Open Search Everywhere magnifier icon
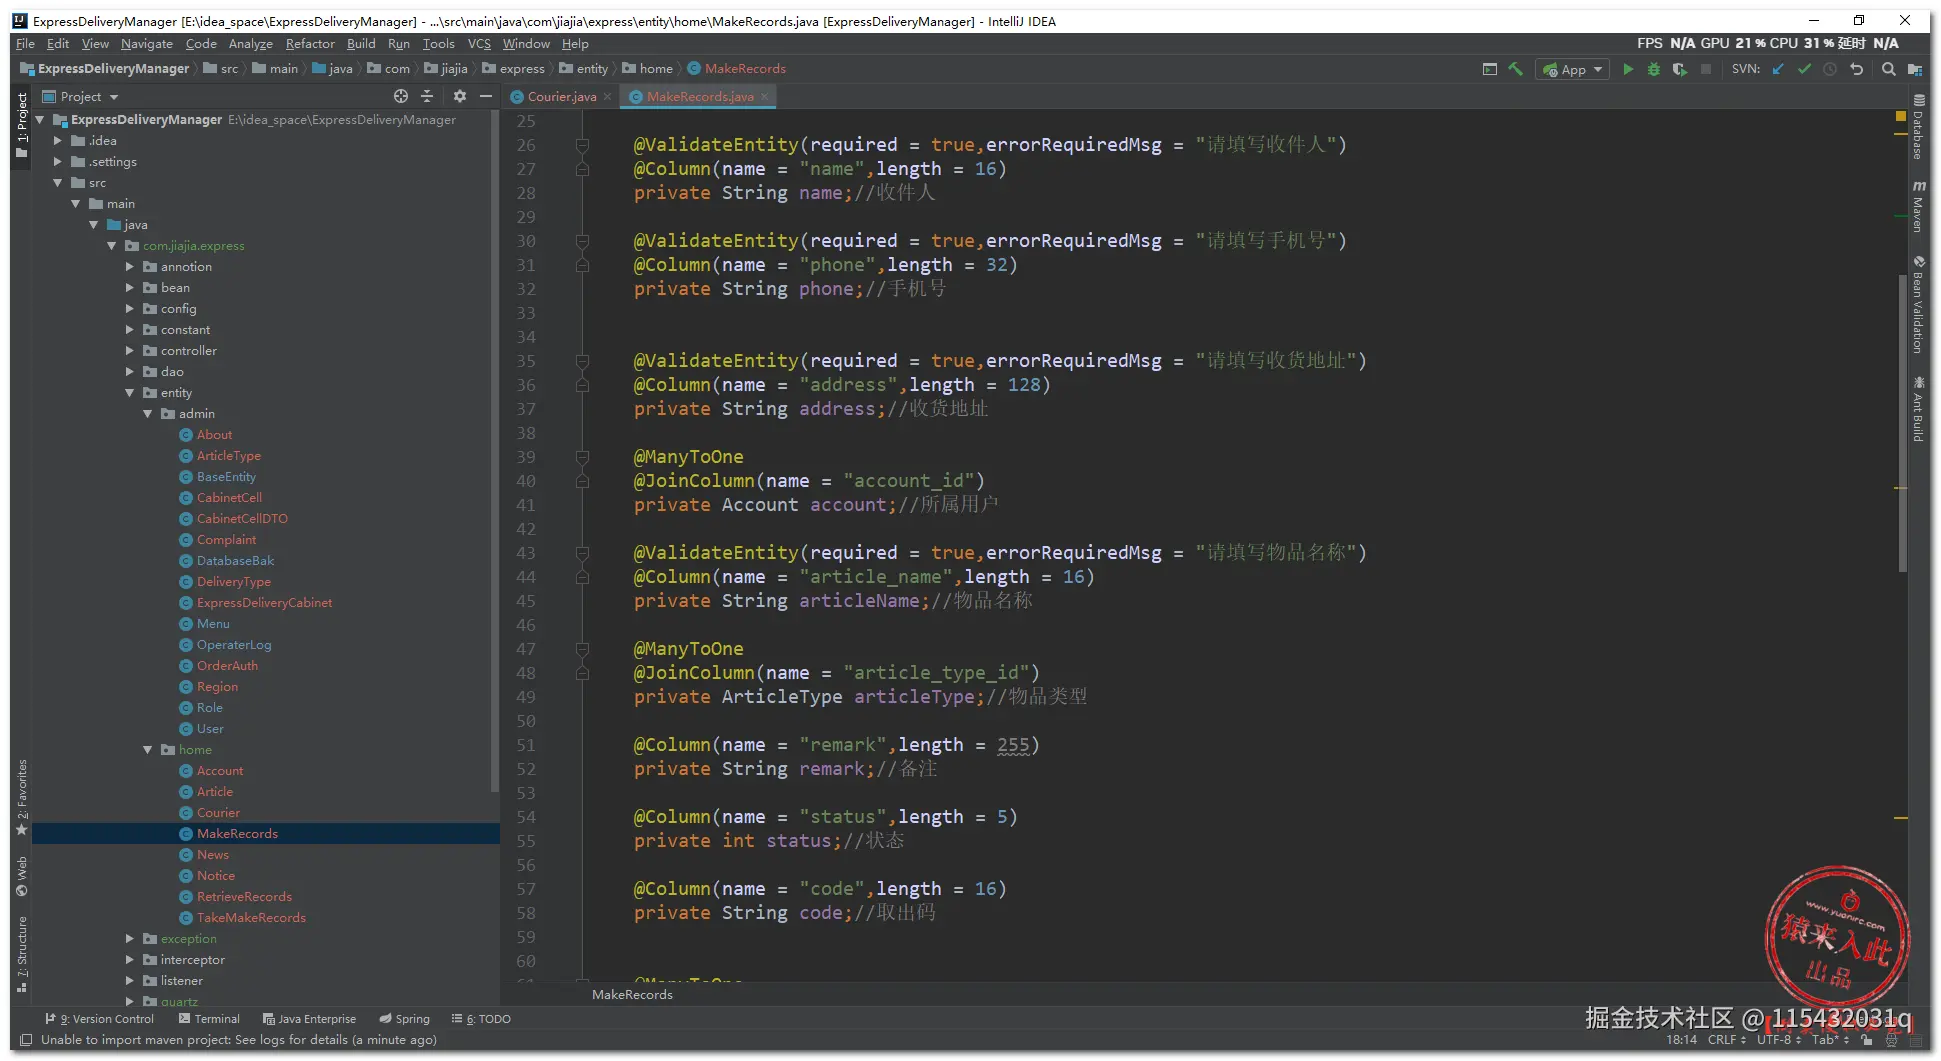 1888,69
